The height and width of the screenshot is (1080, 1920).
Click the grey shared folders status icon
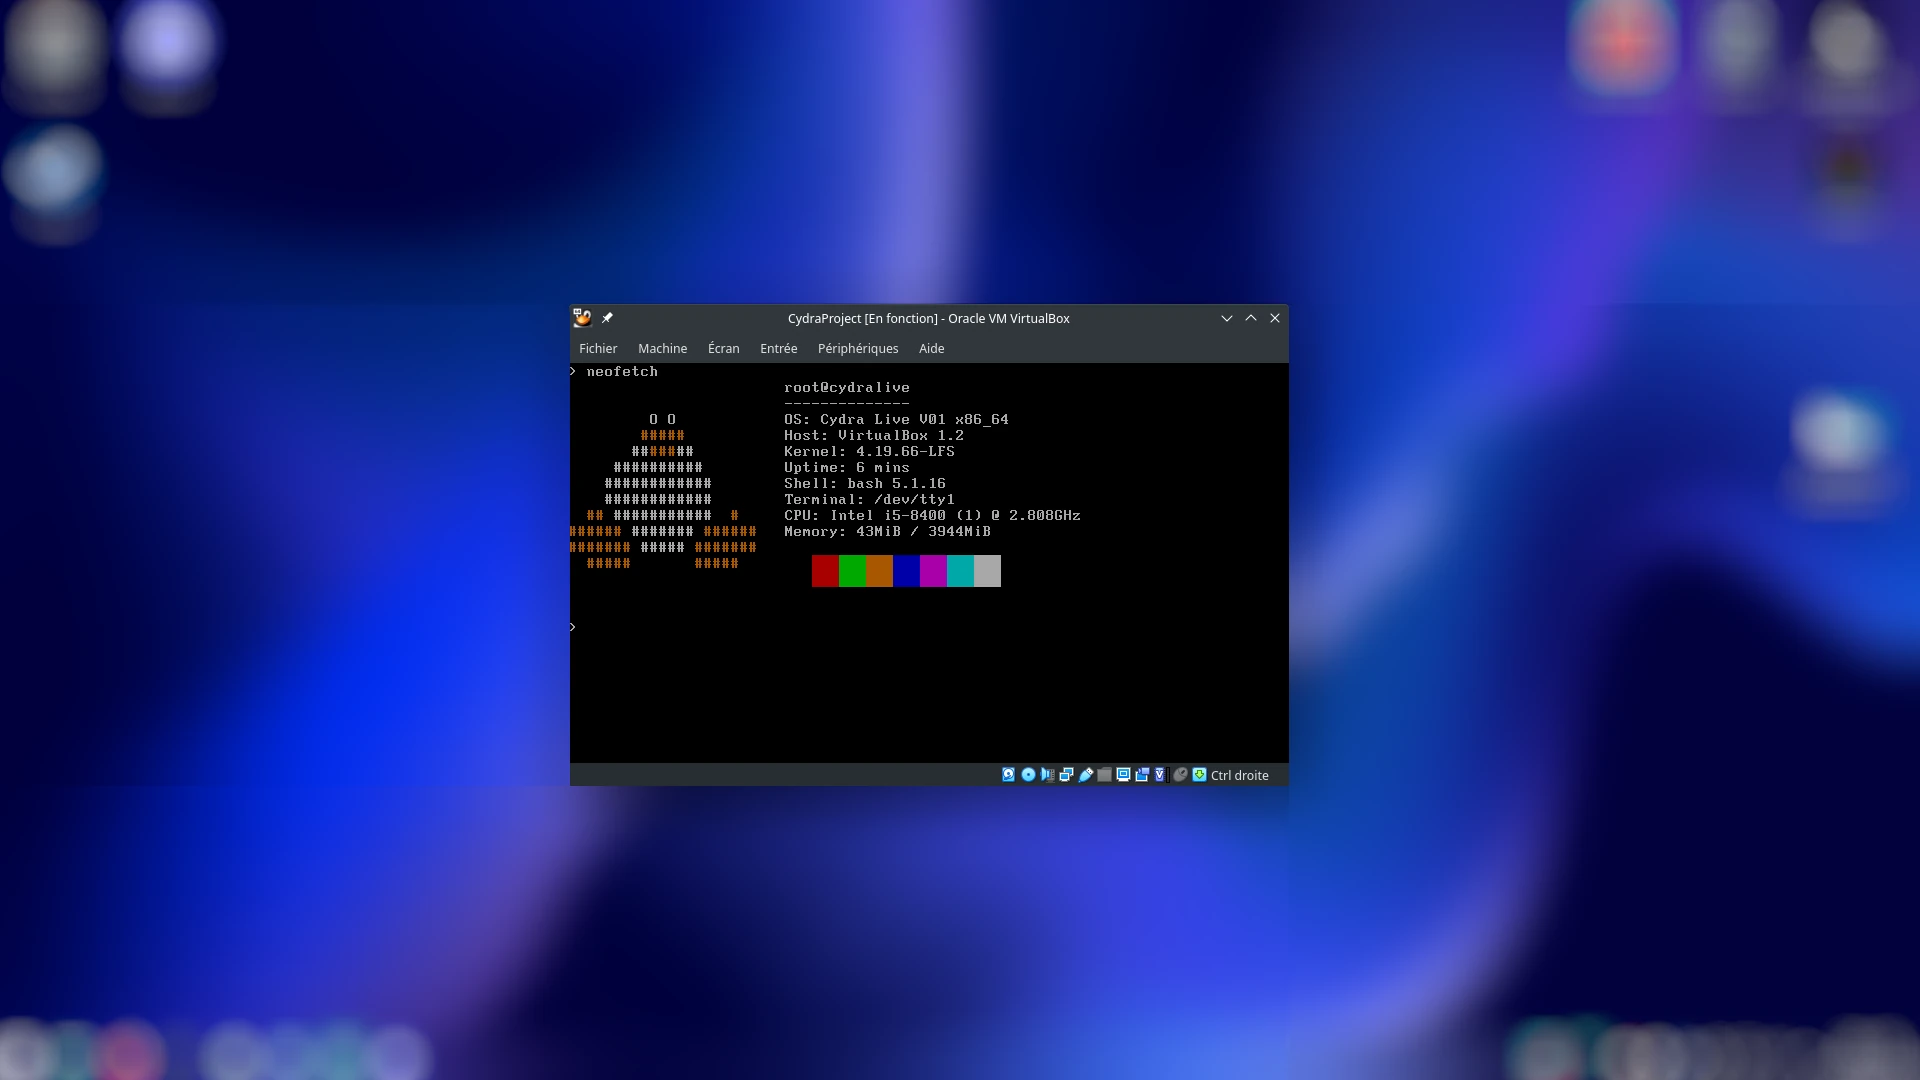coord(1104,774)
